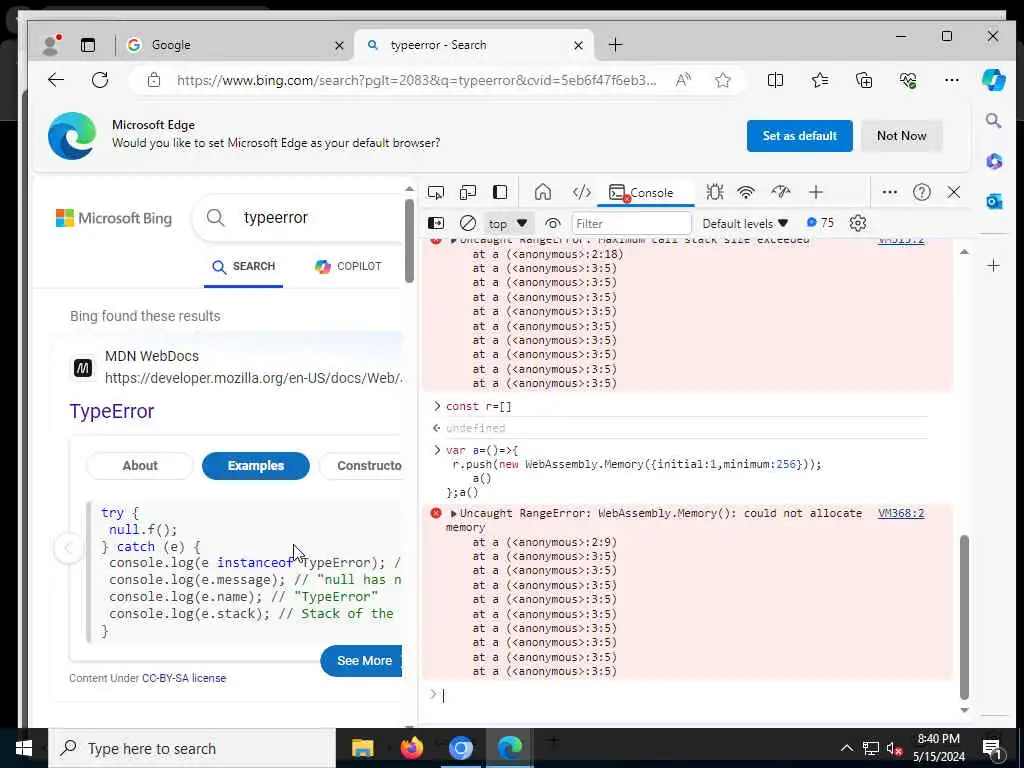
Task: Toggle the console sidebar
Action: pyautogui.click(x=436, y=223)
